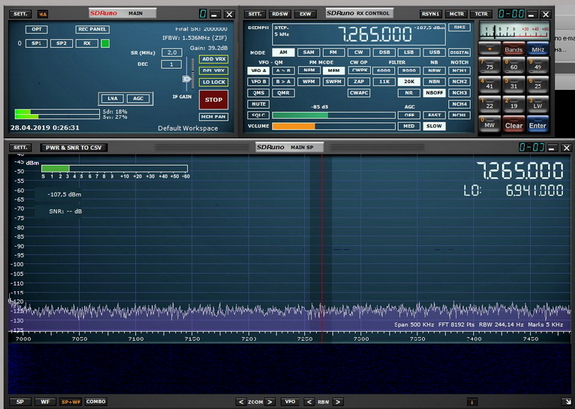The width and height of the screenshot is (575, 409).
Task: Toggle the RX control window button
Action: click(x=87, y=43)
